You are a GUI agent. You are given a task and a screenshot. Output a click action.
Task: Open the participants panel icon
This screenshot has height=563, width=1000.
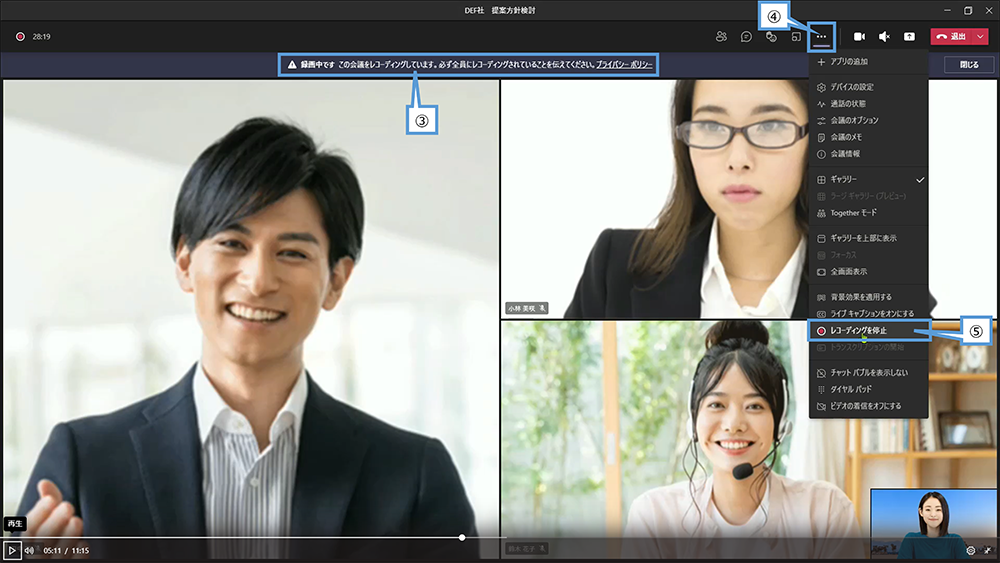coord(721,37)
